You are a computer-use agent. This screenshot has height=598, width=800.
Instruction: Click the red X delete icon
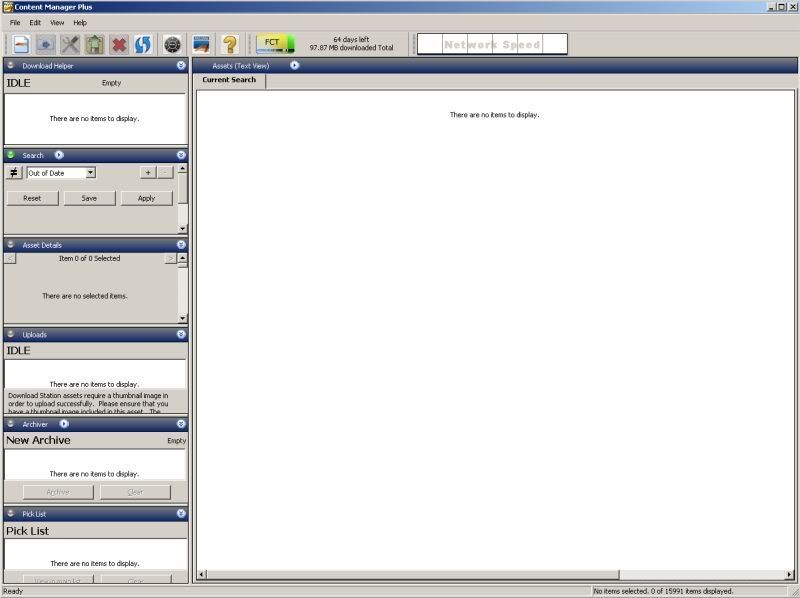119,44
